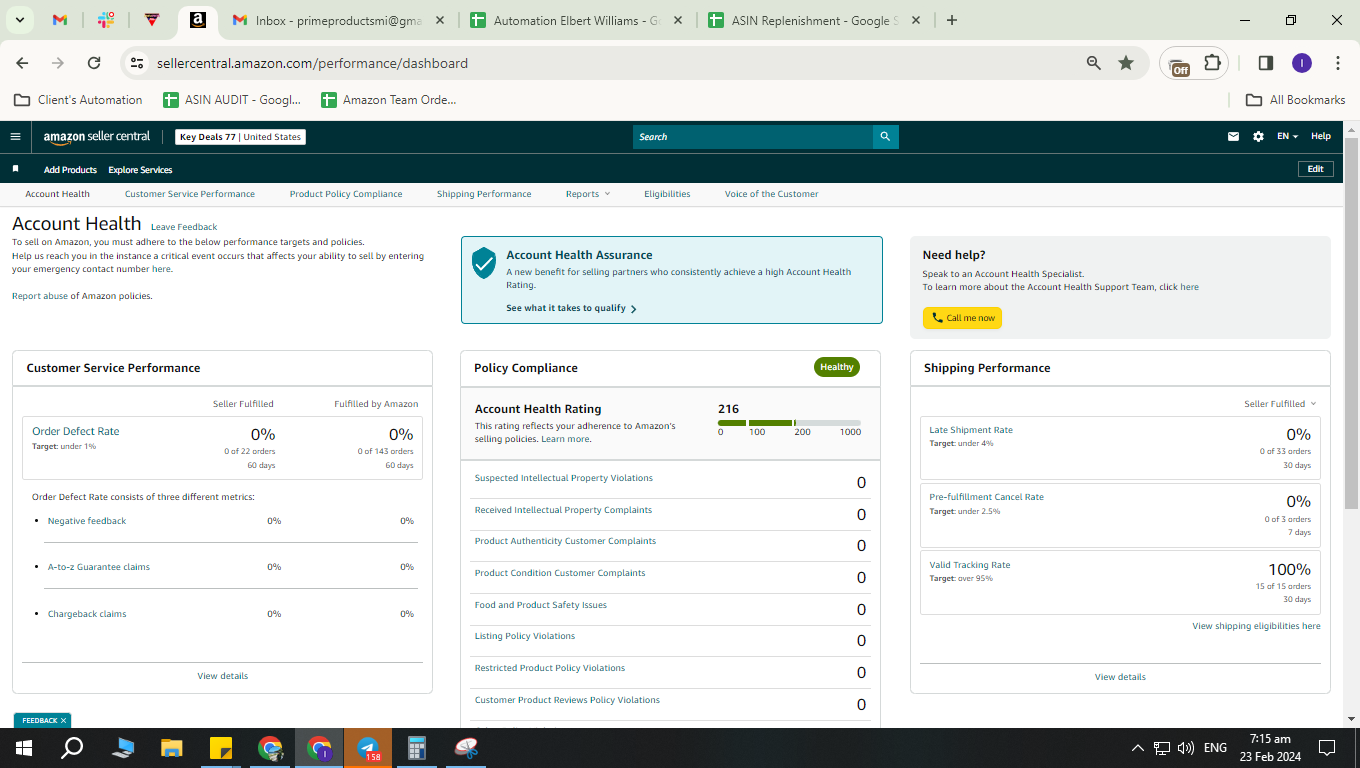1360x768 pixels.
Task: Close the FEEDBACK widget
Action: (63, 720)
